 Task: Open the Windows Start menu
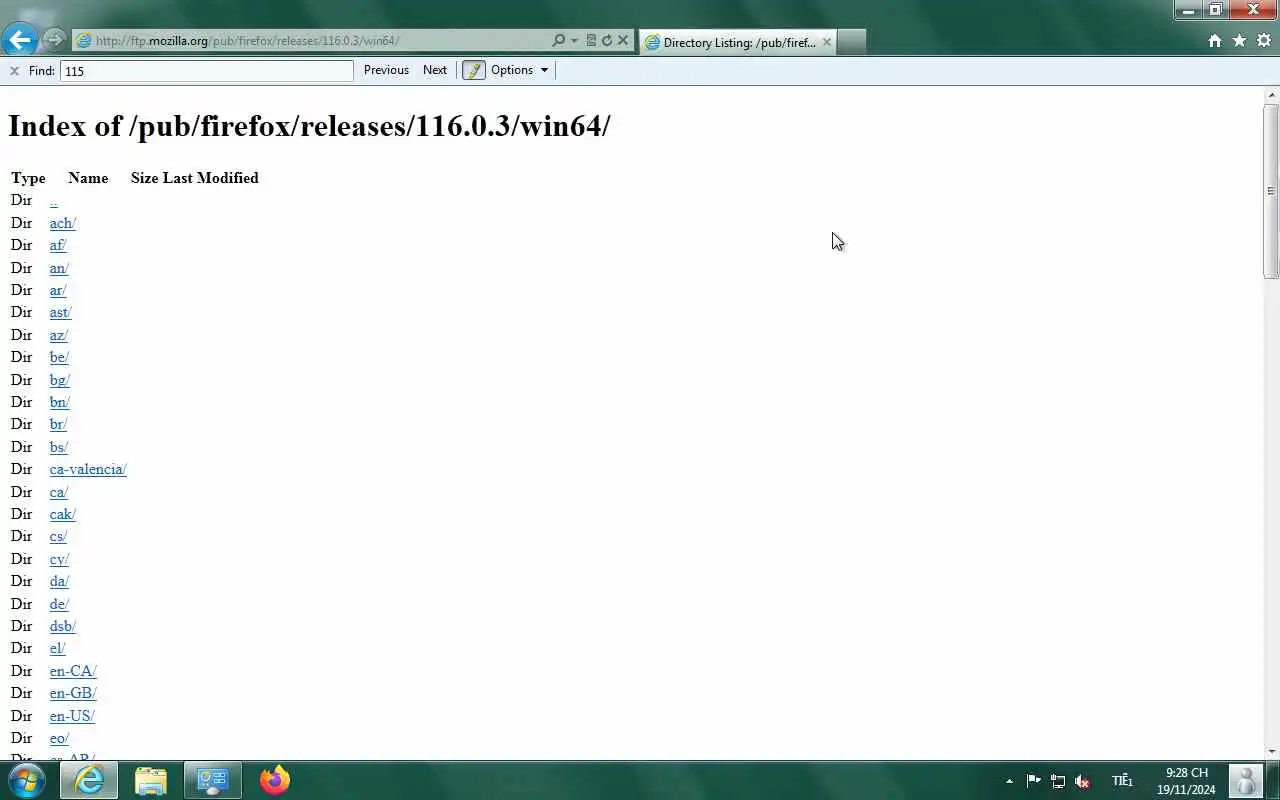pyautogui.click(x=26, y=780)
